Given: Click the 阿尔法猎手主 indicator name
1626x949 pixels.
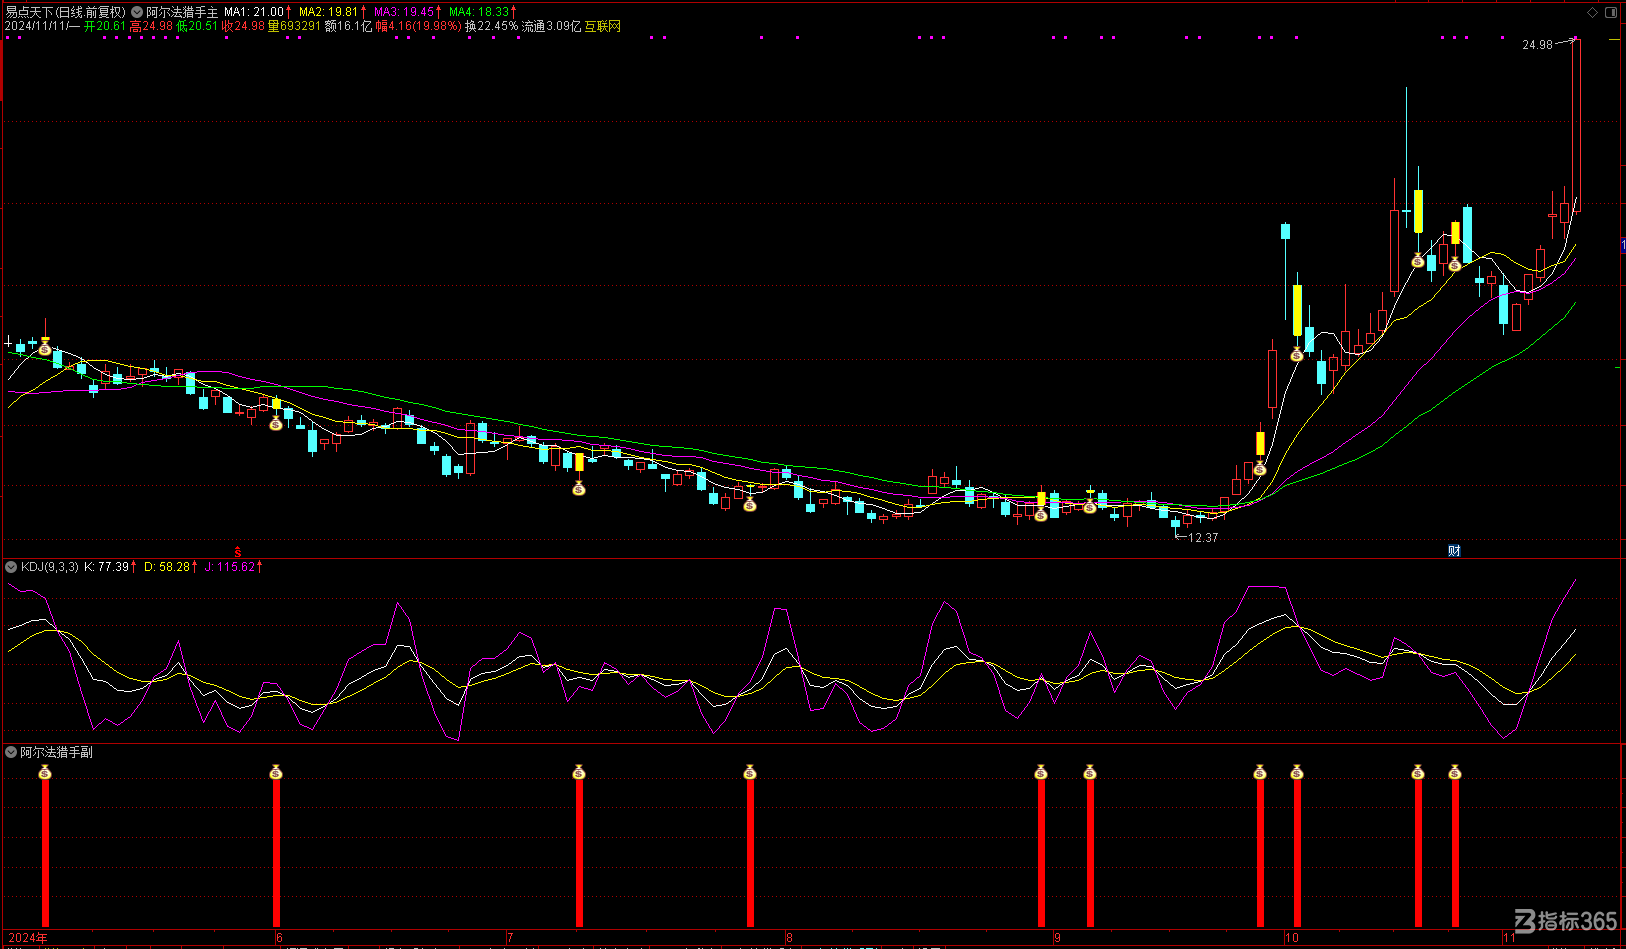Looking at the screenshot, I should click(182, 12).
